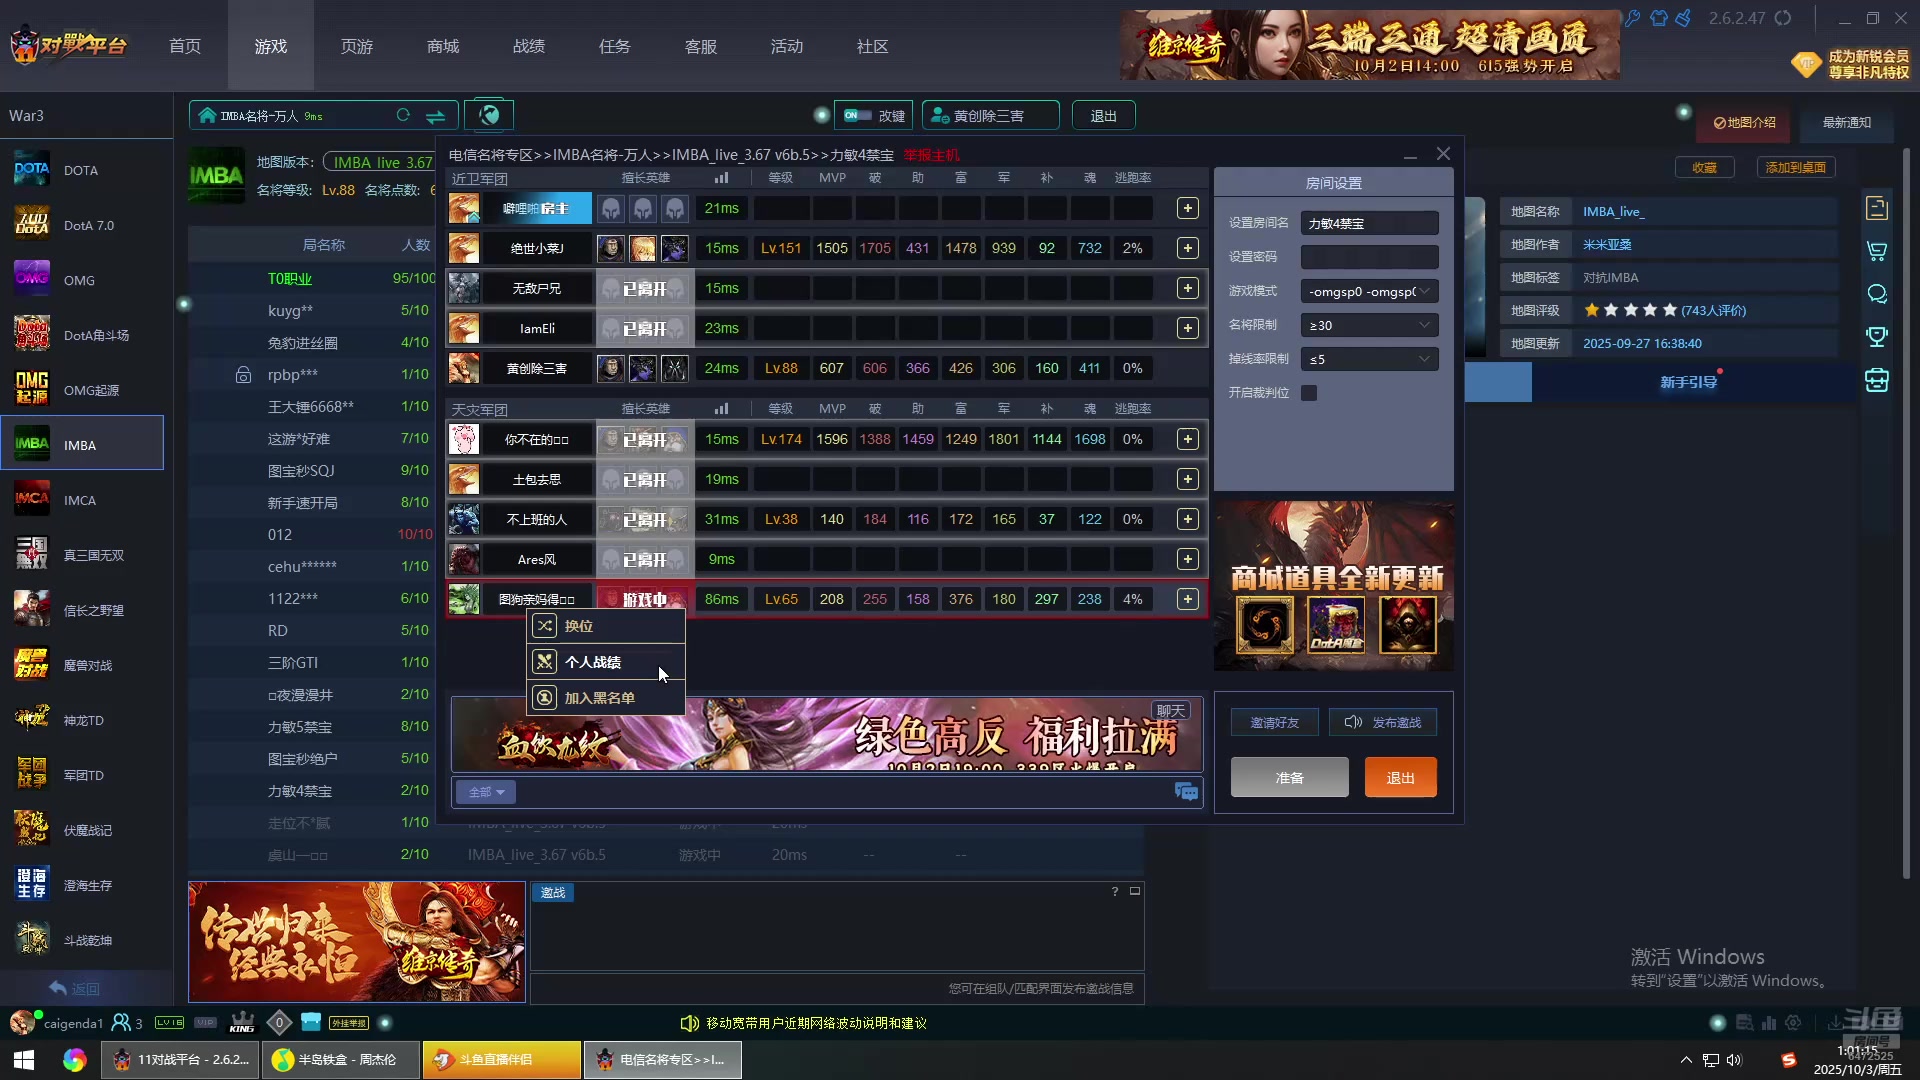
Task: Expand the 游戏模式 dropdown
Action: point(1369,292)
